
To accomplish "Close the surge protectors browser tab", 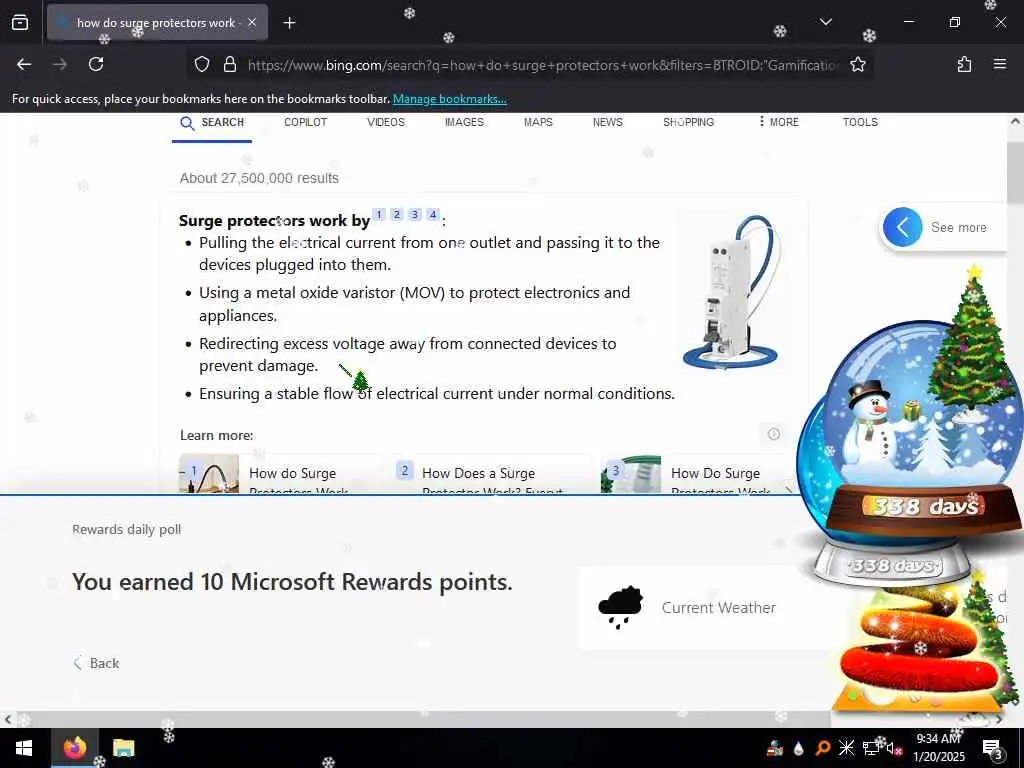I will point(252,23).
